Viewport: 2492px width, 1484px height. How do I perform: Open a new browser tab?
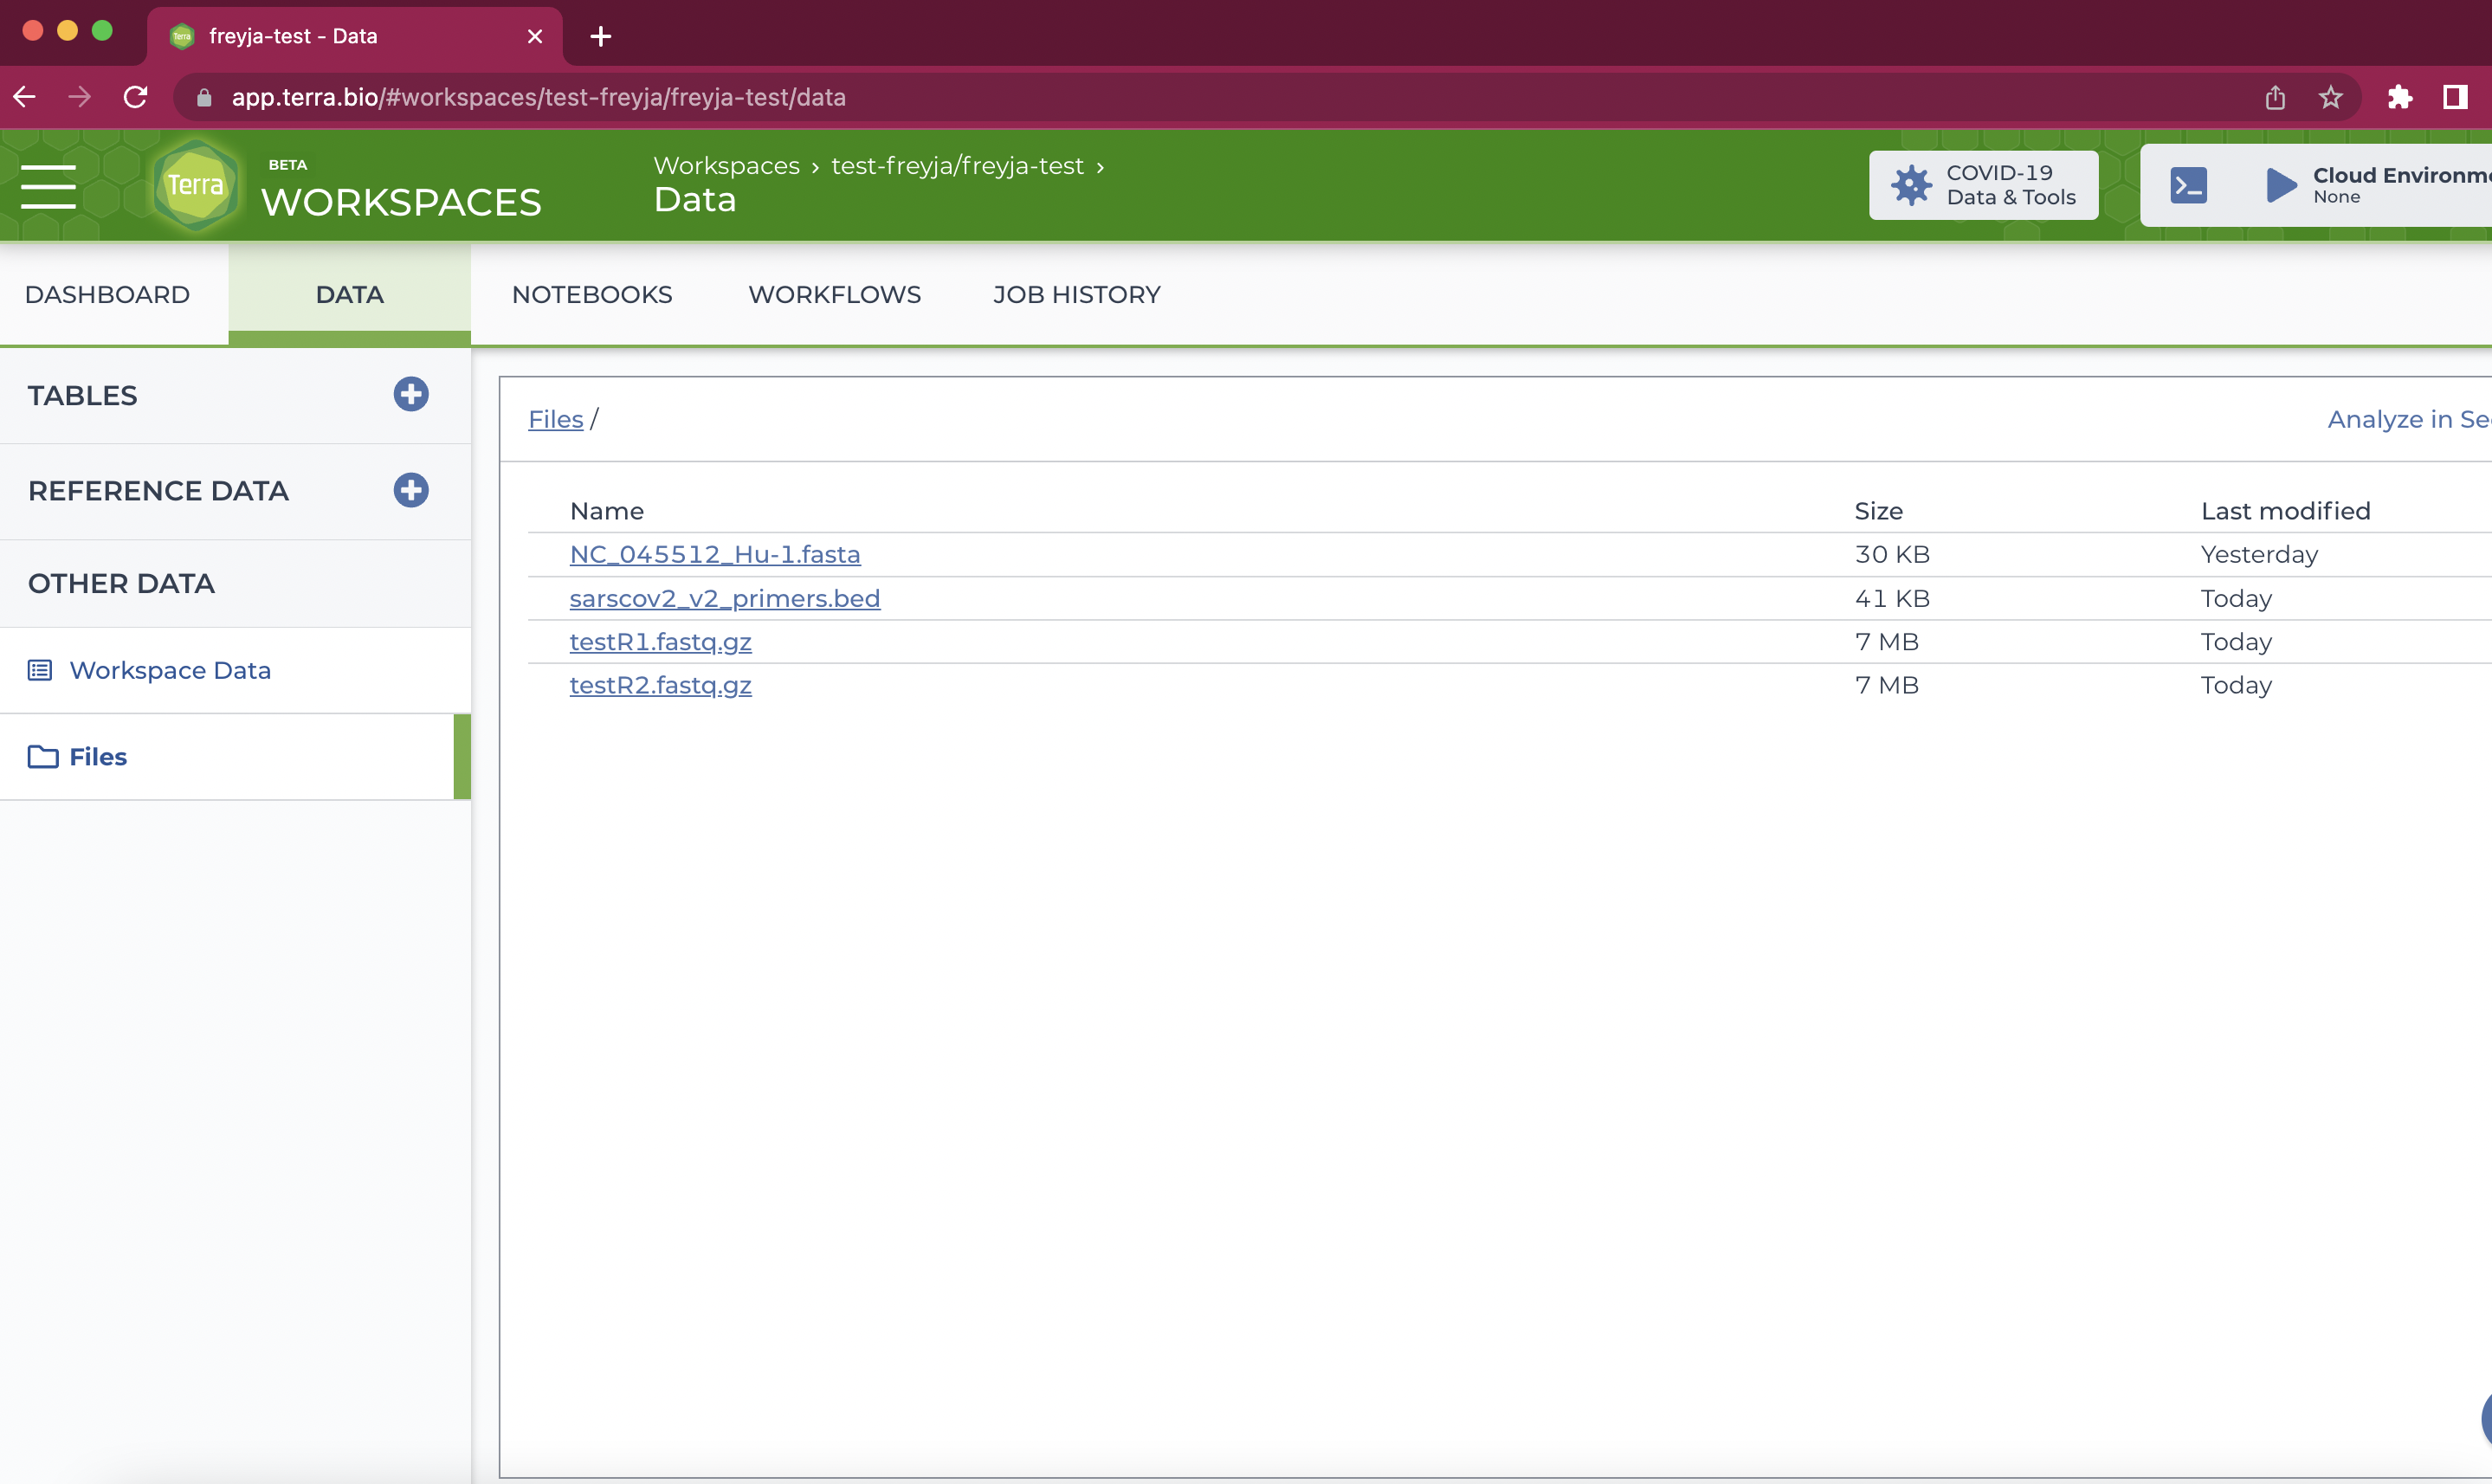pos(600,36)
